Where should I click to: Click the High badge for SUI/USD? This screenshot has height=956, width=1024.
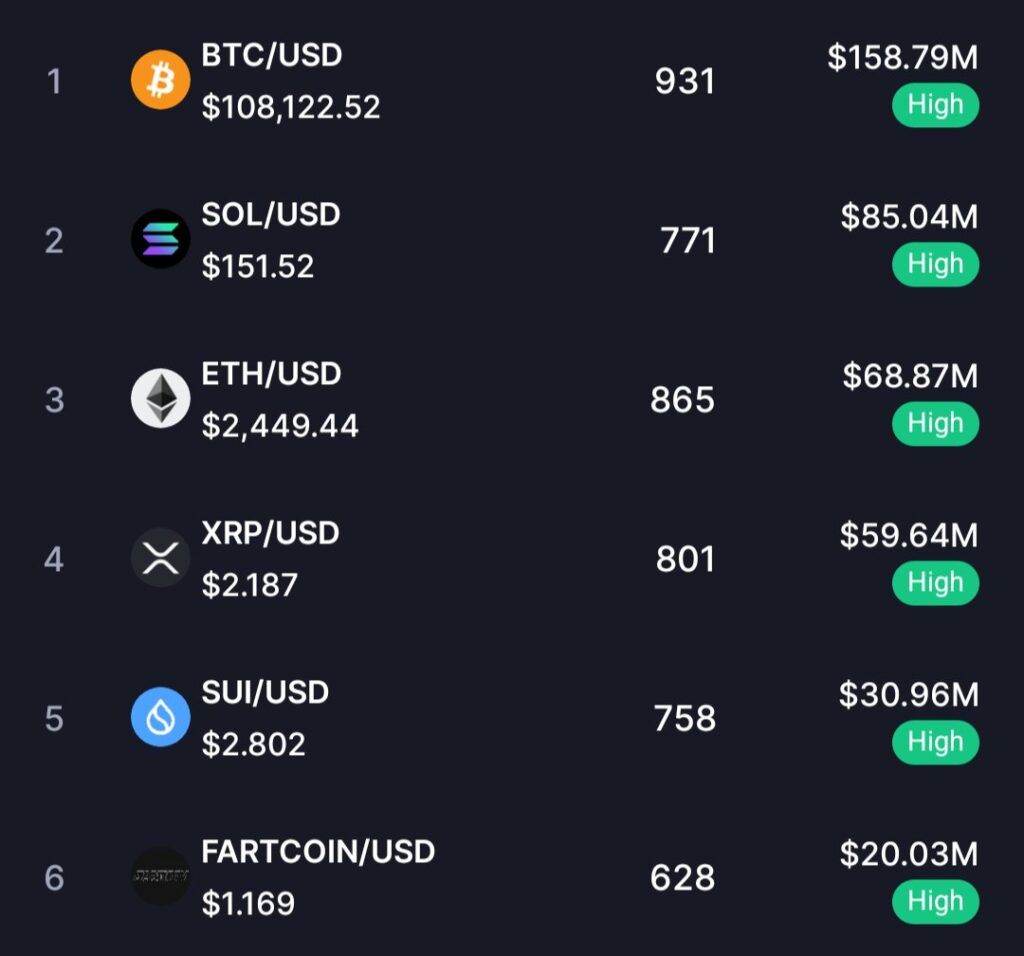pos(935,742)
